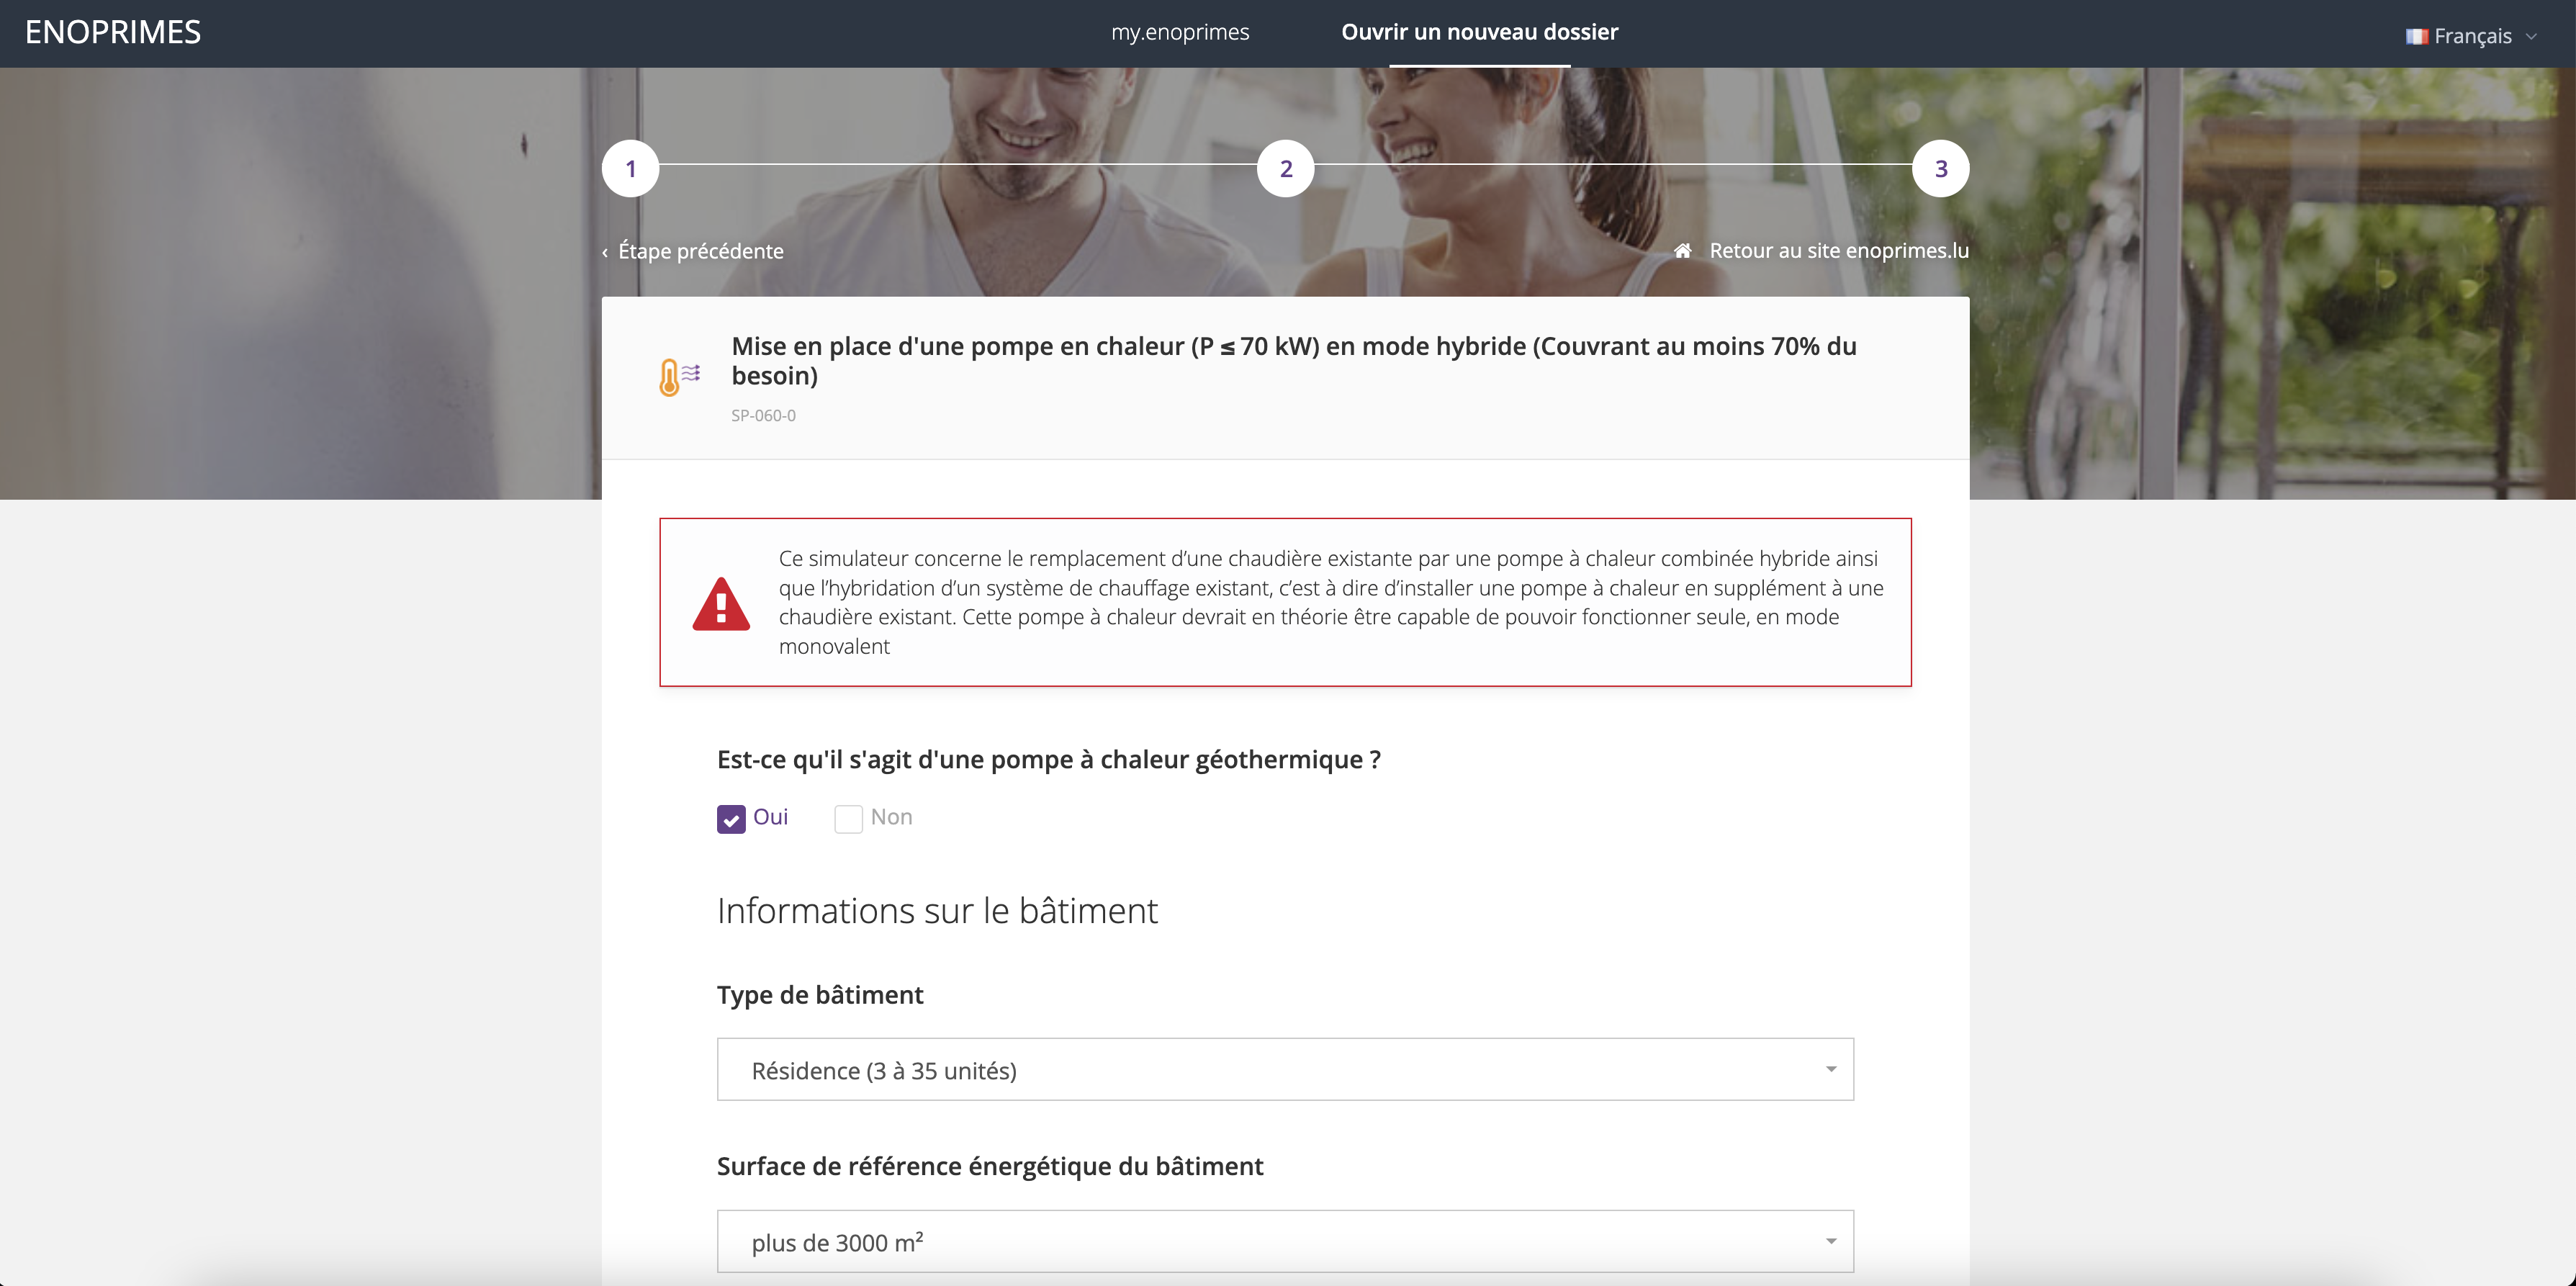
Task: Click the Non label text
Action: point(891,817)
